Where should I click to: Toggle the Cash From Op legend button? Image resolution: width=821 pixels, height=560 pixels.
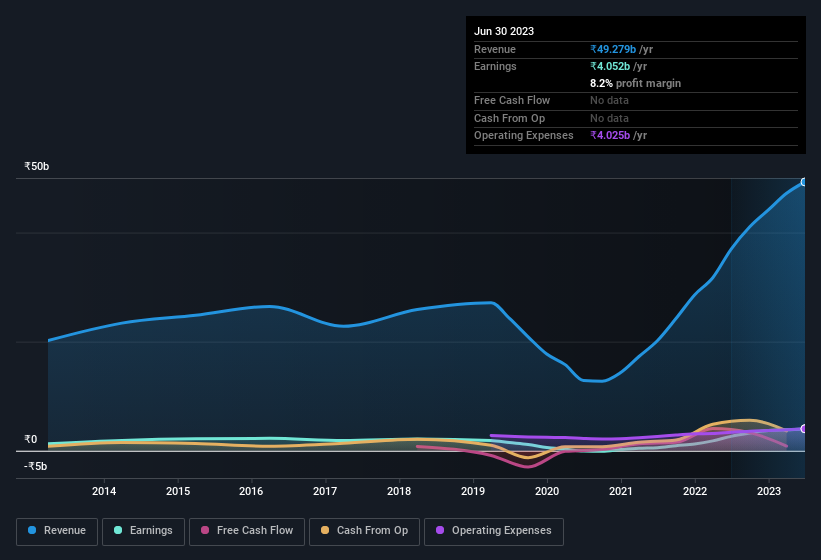[x=364, y=531]
